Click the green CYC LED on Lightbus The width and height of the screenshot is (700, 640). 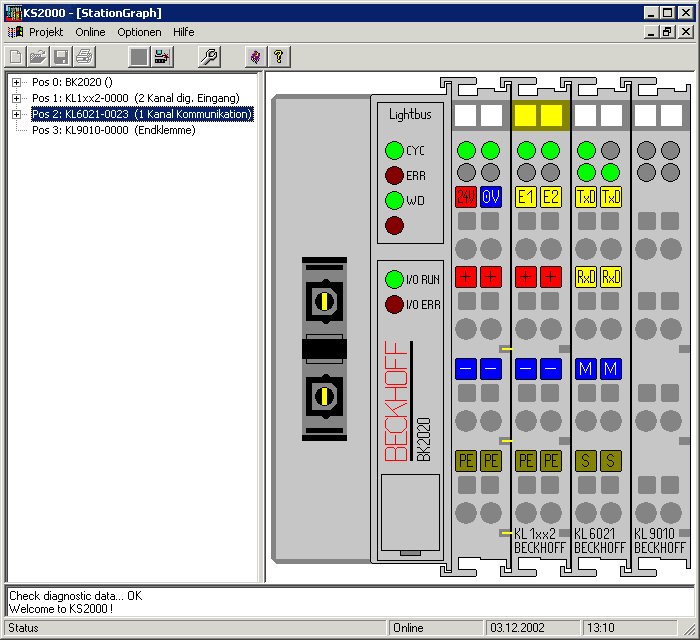pyautogui.click(x=394, y=150)
